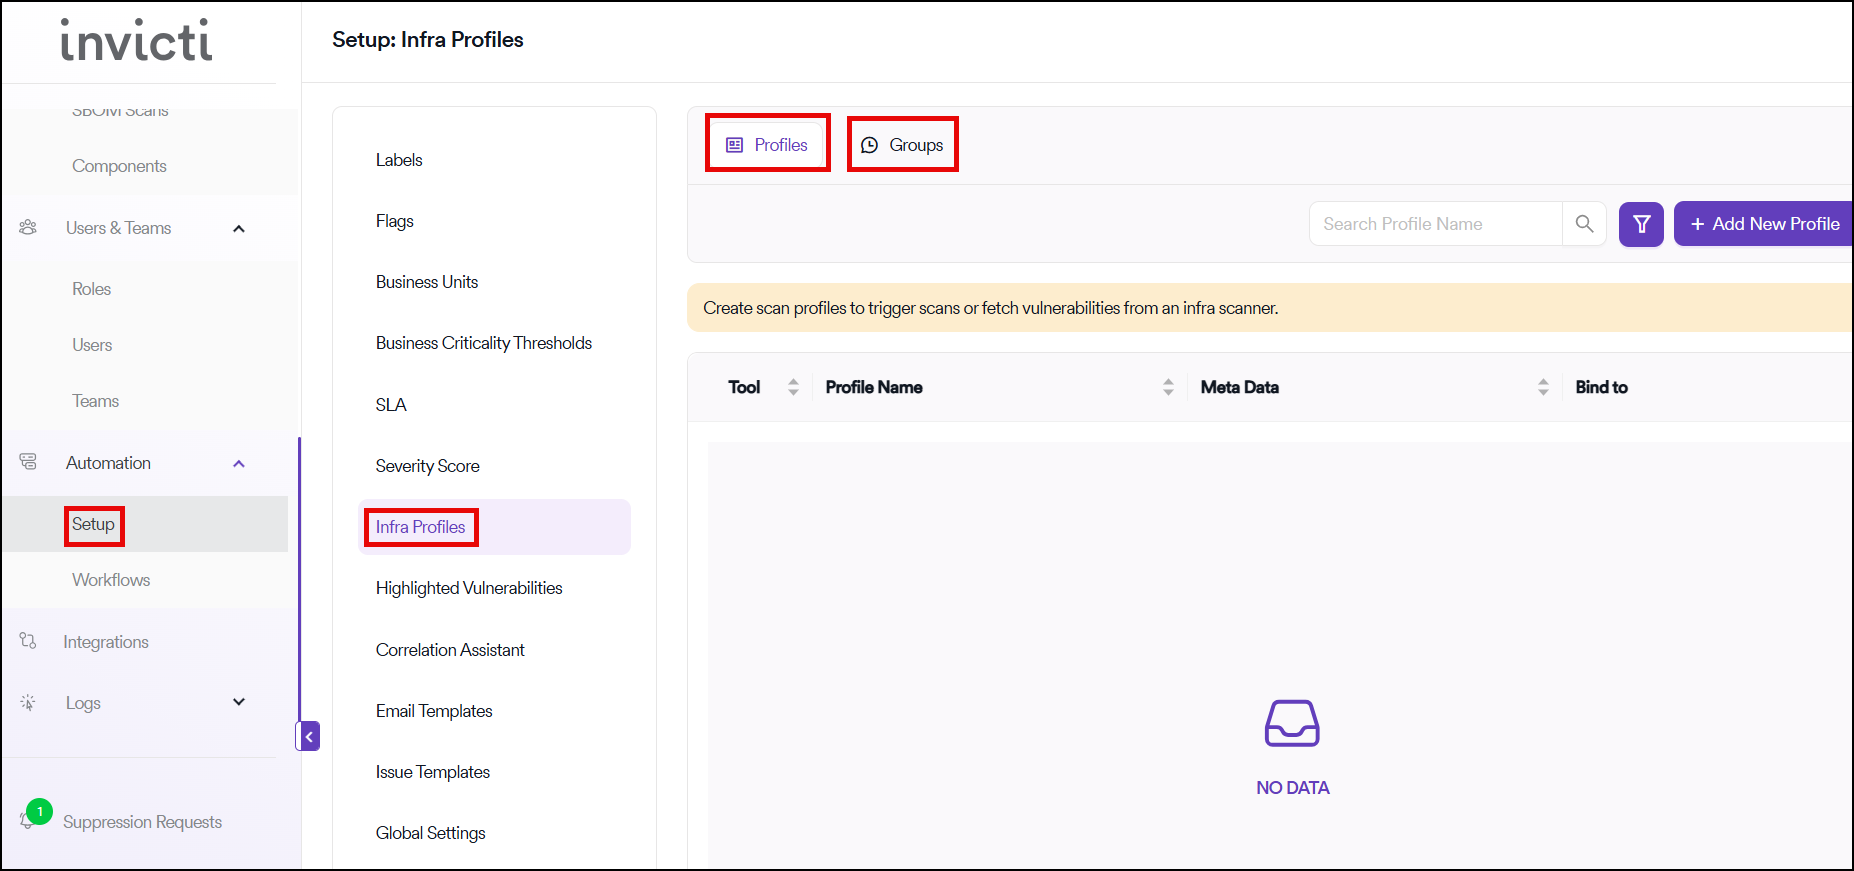Click the invicti logo
This screenshot has height=871, width=1854.
pos(137,41)
